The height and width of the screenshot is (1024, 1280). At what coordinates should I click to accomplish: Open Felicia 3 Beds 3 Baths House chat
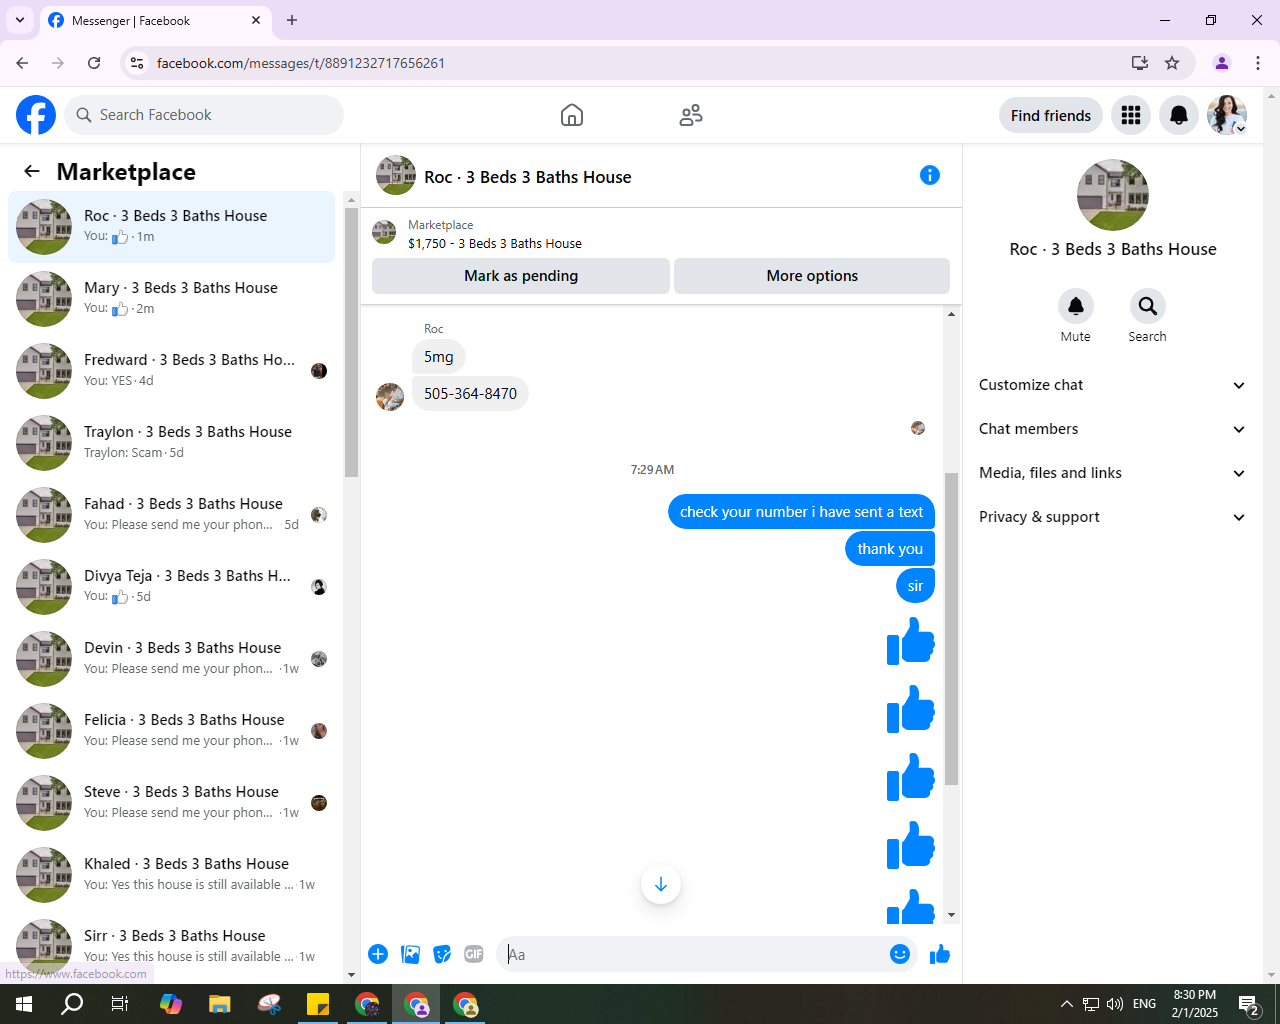click(x=172, y=731)
